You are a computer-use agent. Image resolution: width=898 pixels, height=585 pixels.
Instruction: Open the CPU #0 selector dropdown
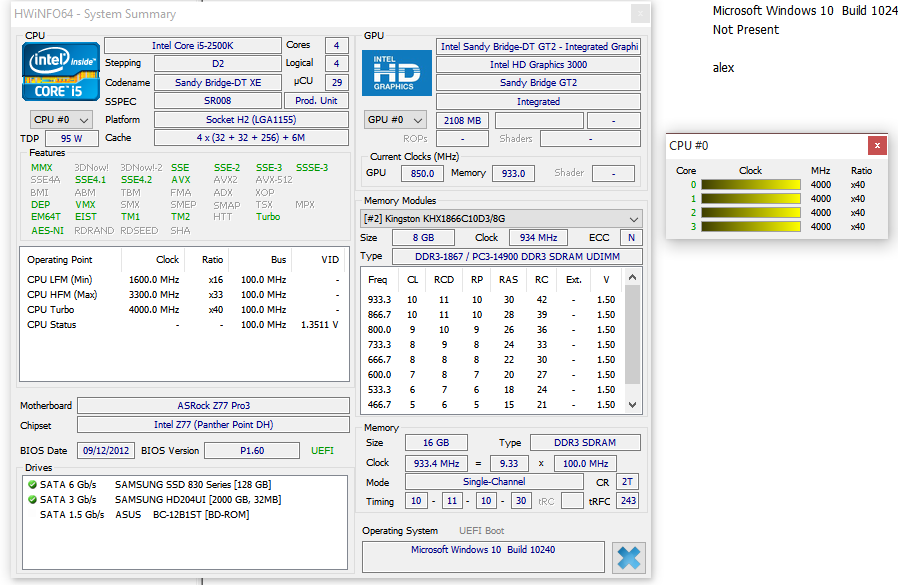click(x=61, y=120)
